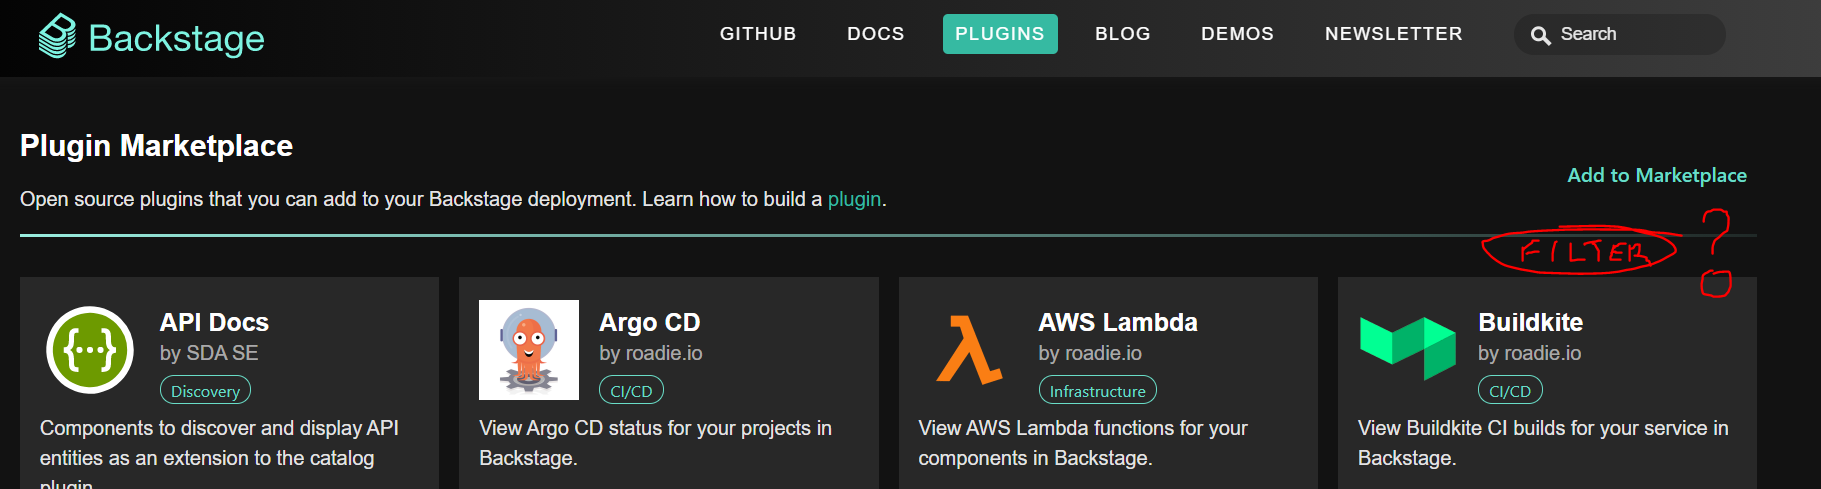
Task: Select the PLUGINS nav tab
Action: [1000, 34]
